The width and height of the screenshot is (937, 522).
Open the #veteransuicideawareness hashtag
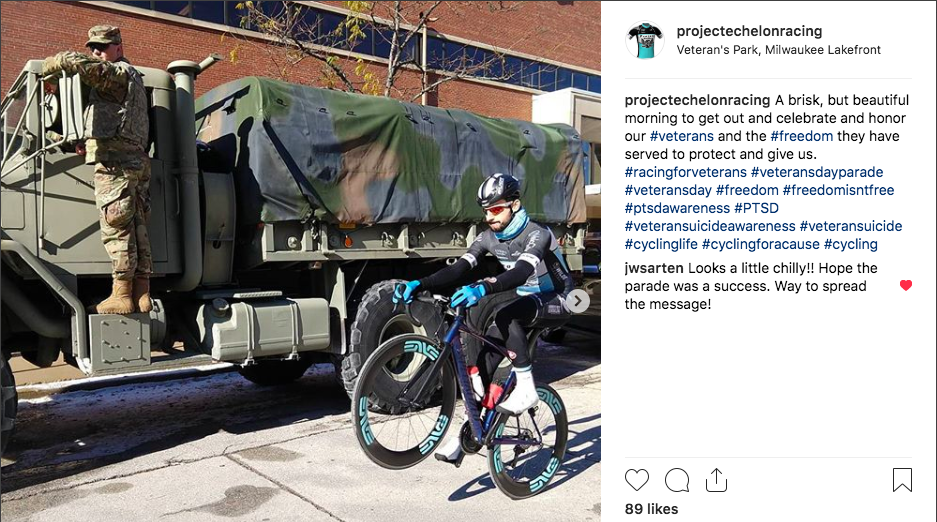tap(710, 226)
